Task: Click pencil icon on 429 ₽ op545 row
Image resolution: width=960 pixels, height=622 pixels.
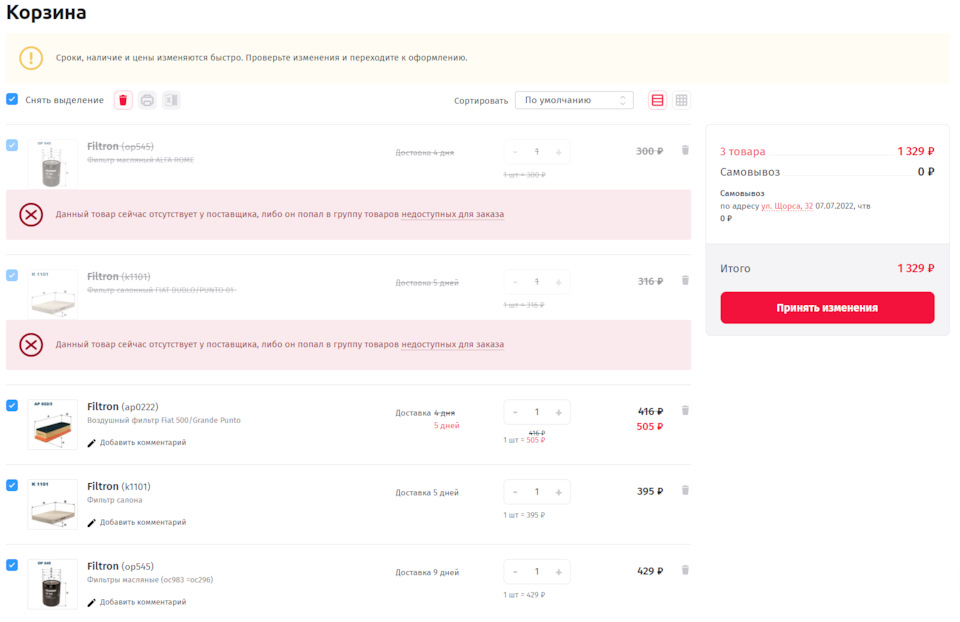Action: click(x=91, y=602)
